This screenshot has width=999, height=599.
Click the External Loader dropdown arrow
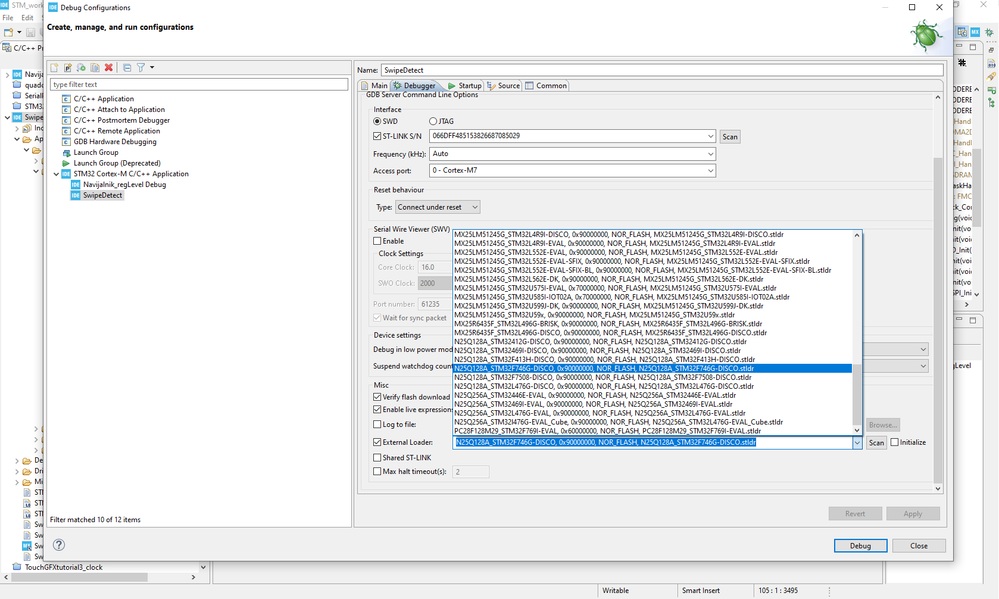[857, 442]
